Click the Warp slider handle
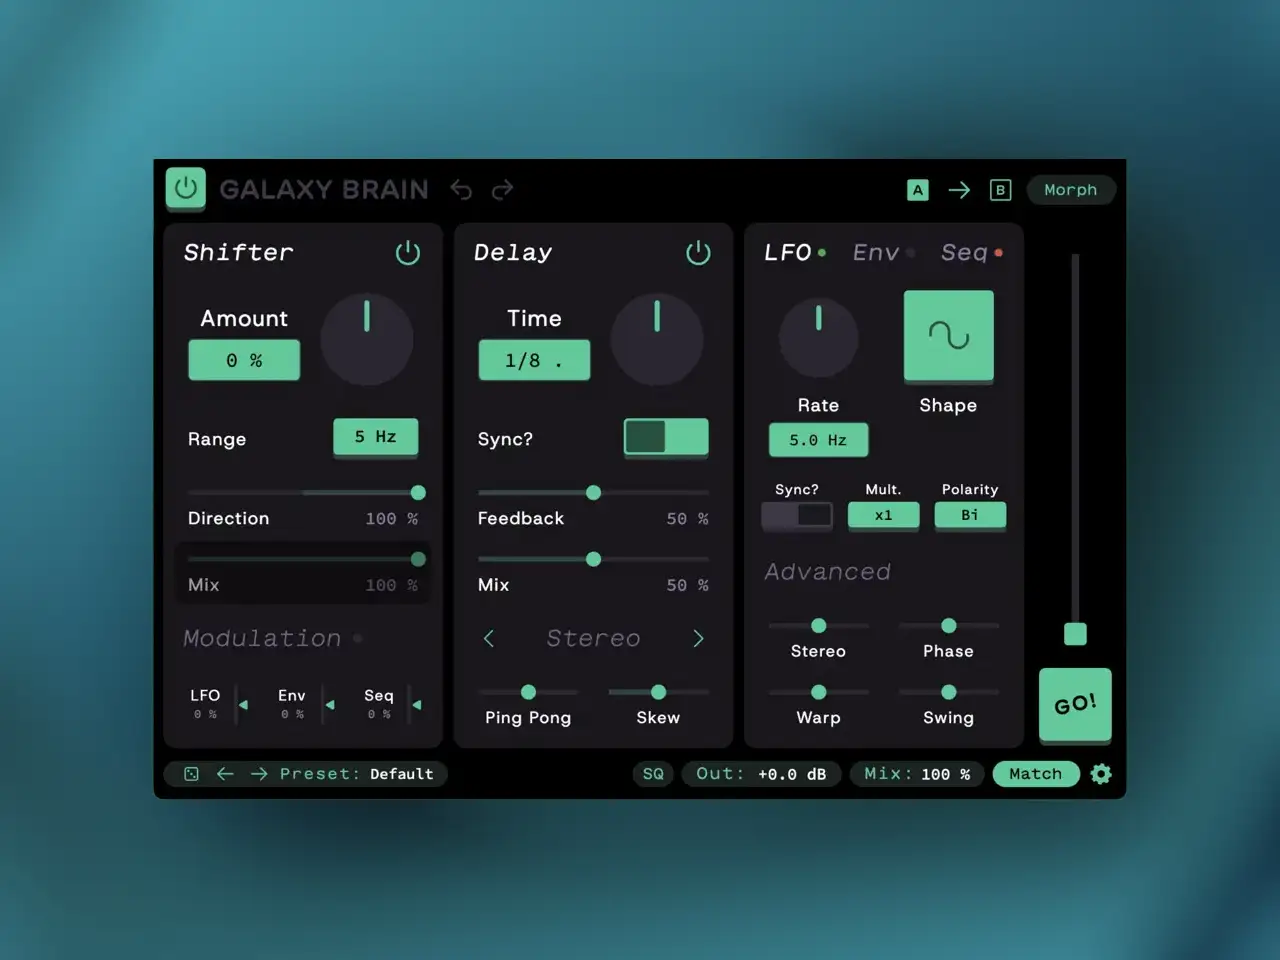This screenshot has height=960, width=1280. (x=818, y=692)
